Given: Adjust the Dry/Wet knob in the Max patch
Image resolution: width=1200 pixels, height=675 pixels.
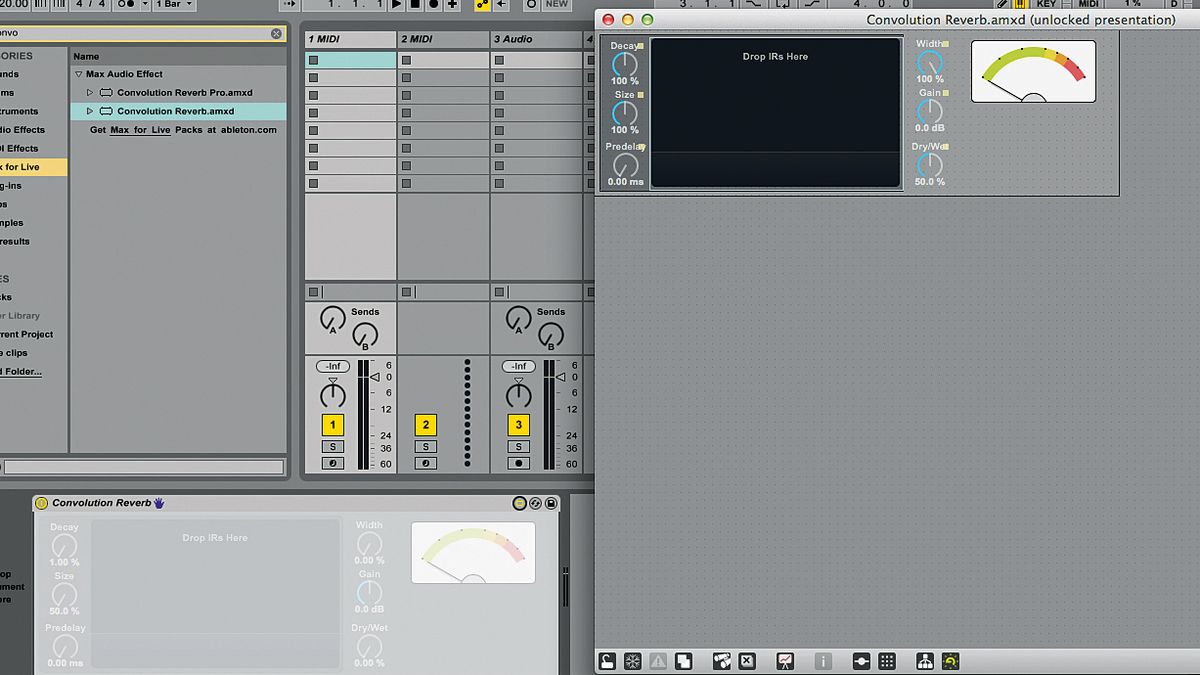Looking at the screenshot, I should click(929, 163).
